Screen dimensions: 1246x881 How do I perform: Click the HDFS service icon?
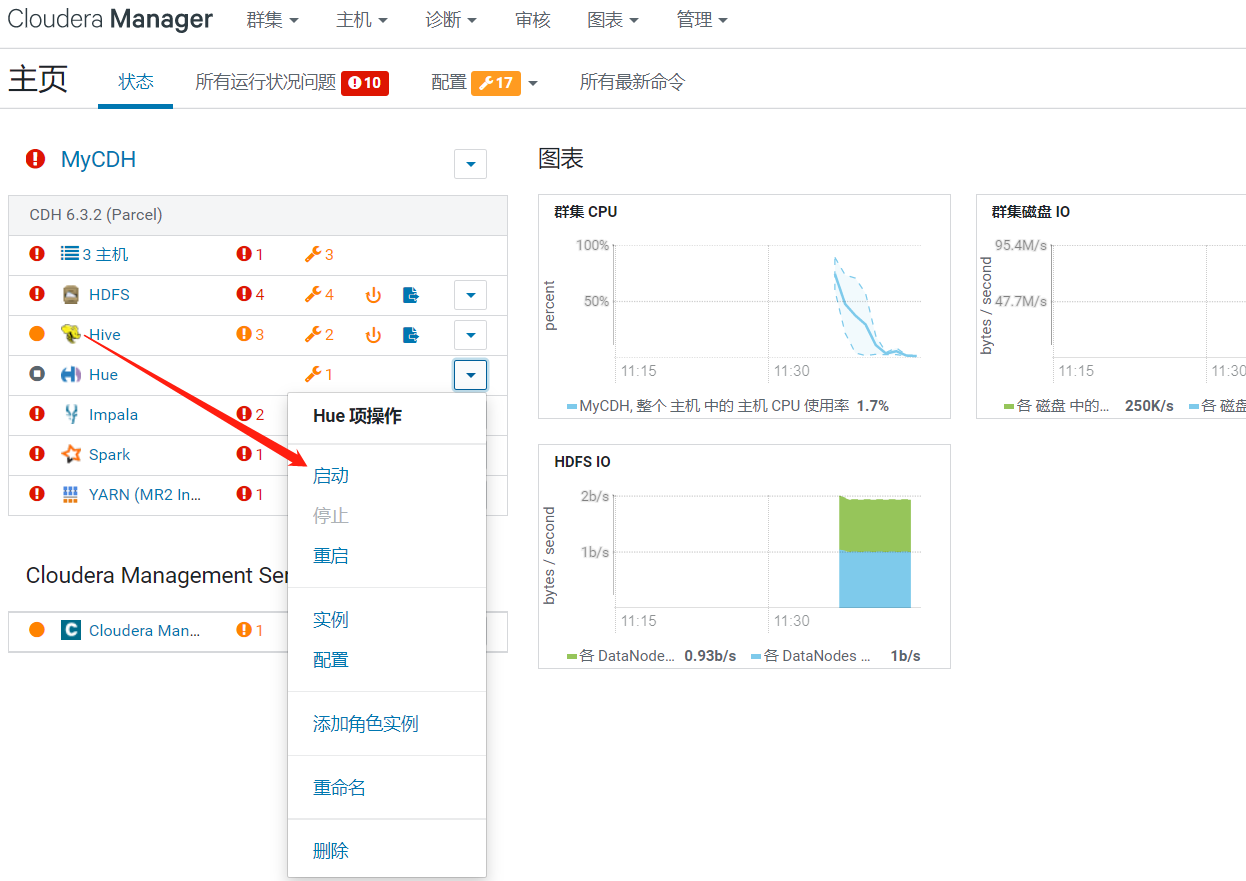(70, 294)
